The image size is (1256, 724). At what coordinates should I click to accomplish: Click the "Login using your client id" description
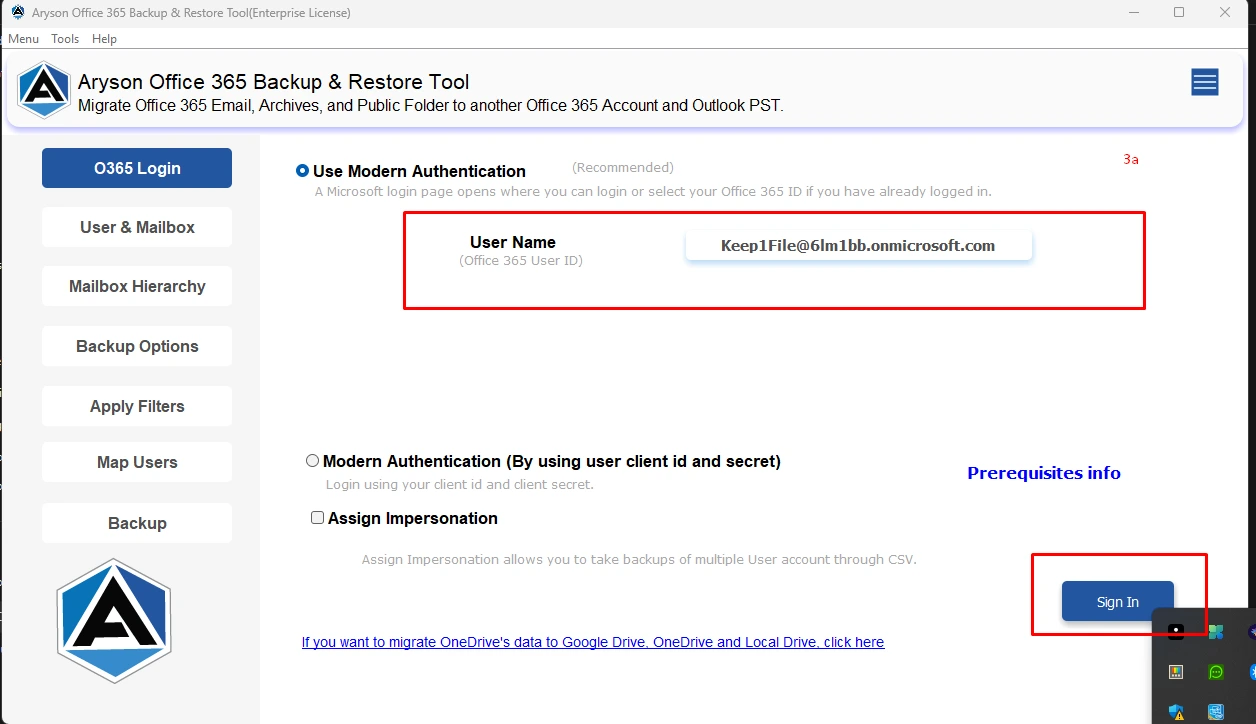tap(460, 485)
